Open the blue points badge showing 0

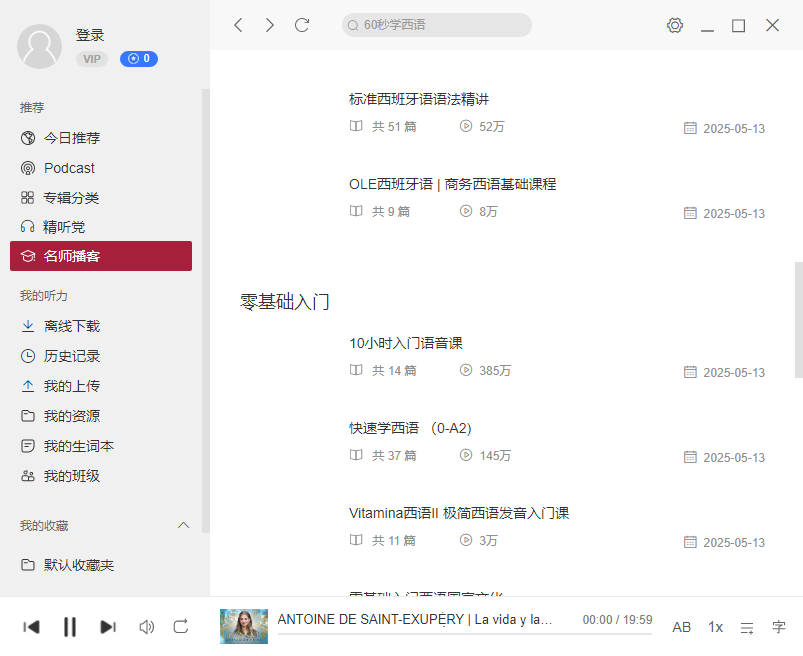click(x=139, y=59)
